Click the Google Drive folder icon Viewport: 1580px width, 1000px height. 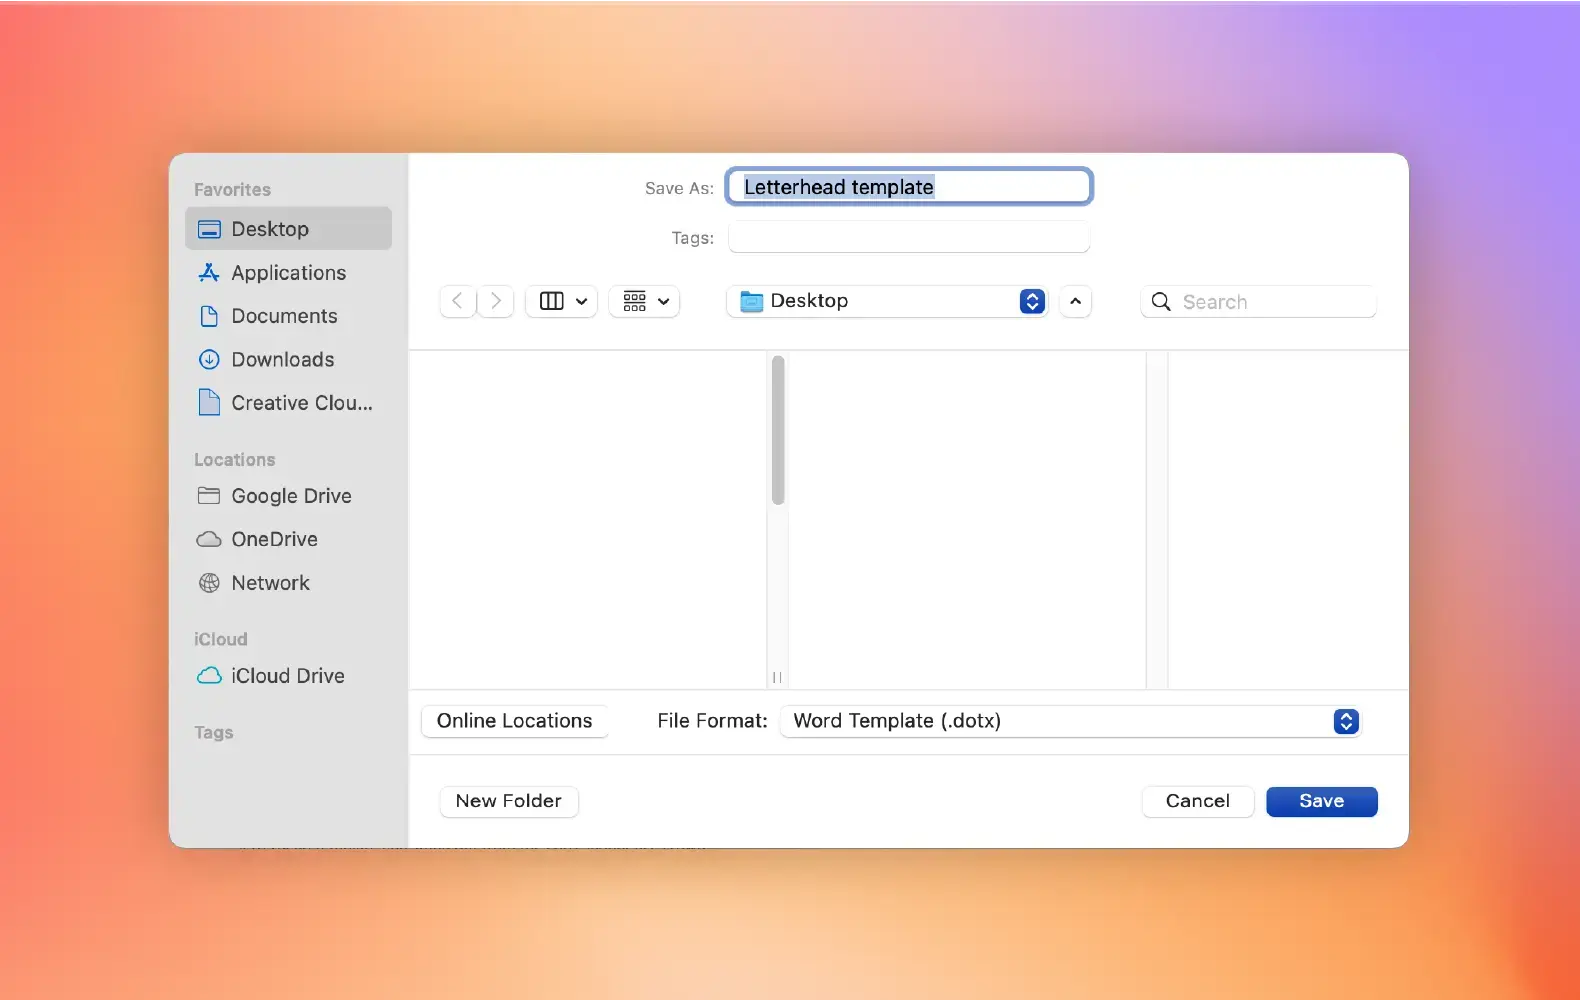209,495
